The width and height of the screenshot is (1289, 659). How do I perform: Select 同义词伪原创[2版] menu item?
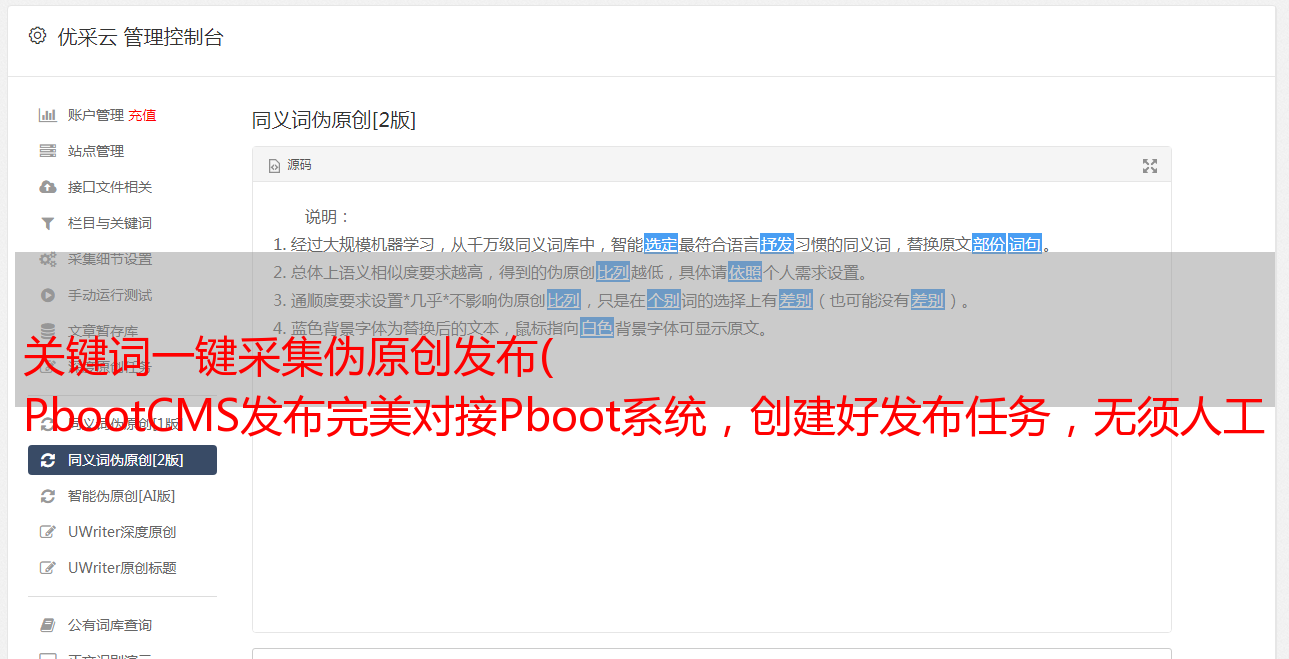click(x=122, y=460)
